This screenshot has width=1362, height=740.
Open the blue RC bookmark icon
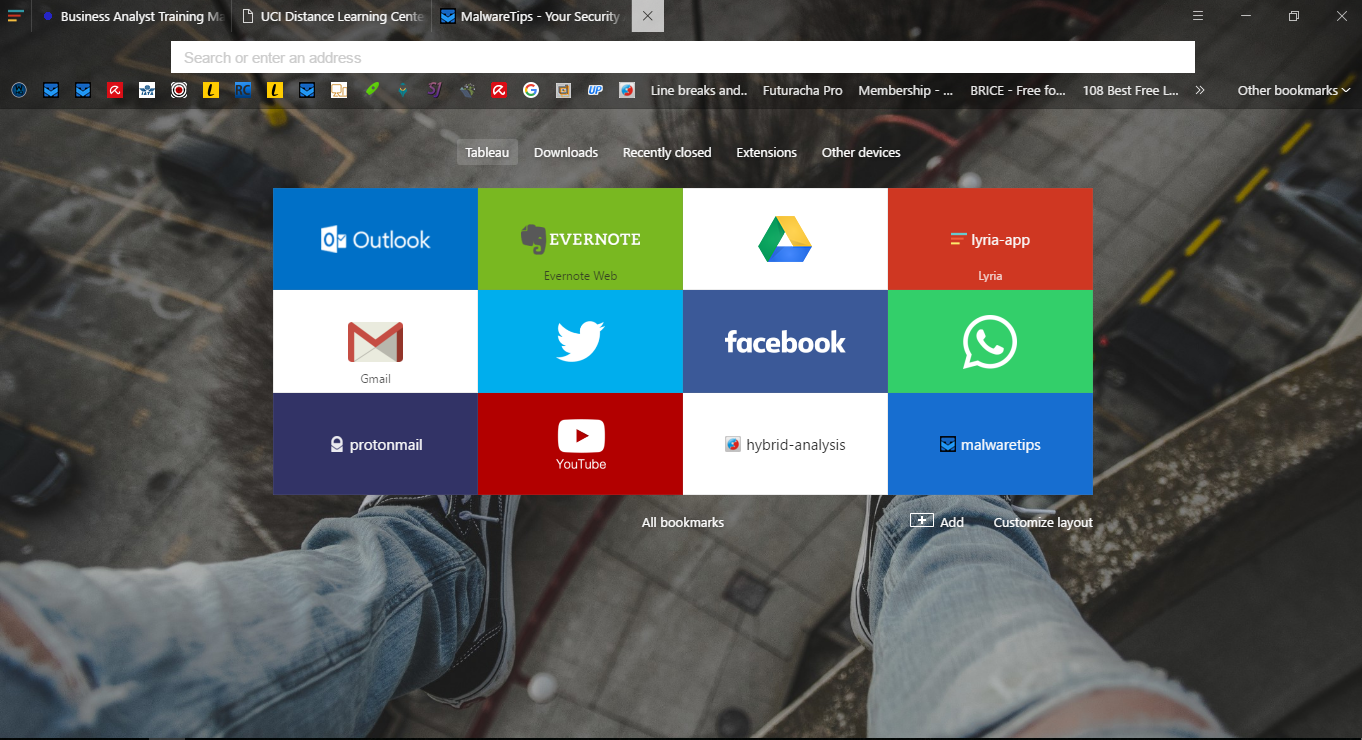[x=243, y=90]
